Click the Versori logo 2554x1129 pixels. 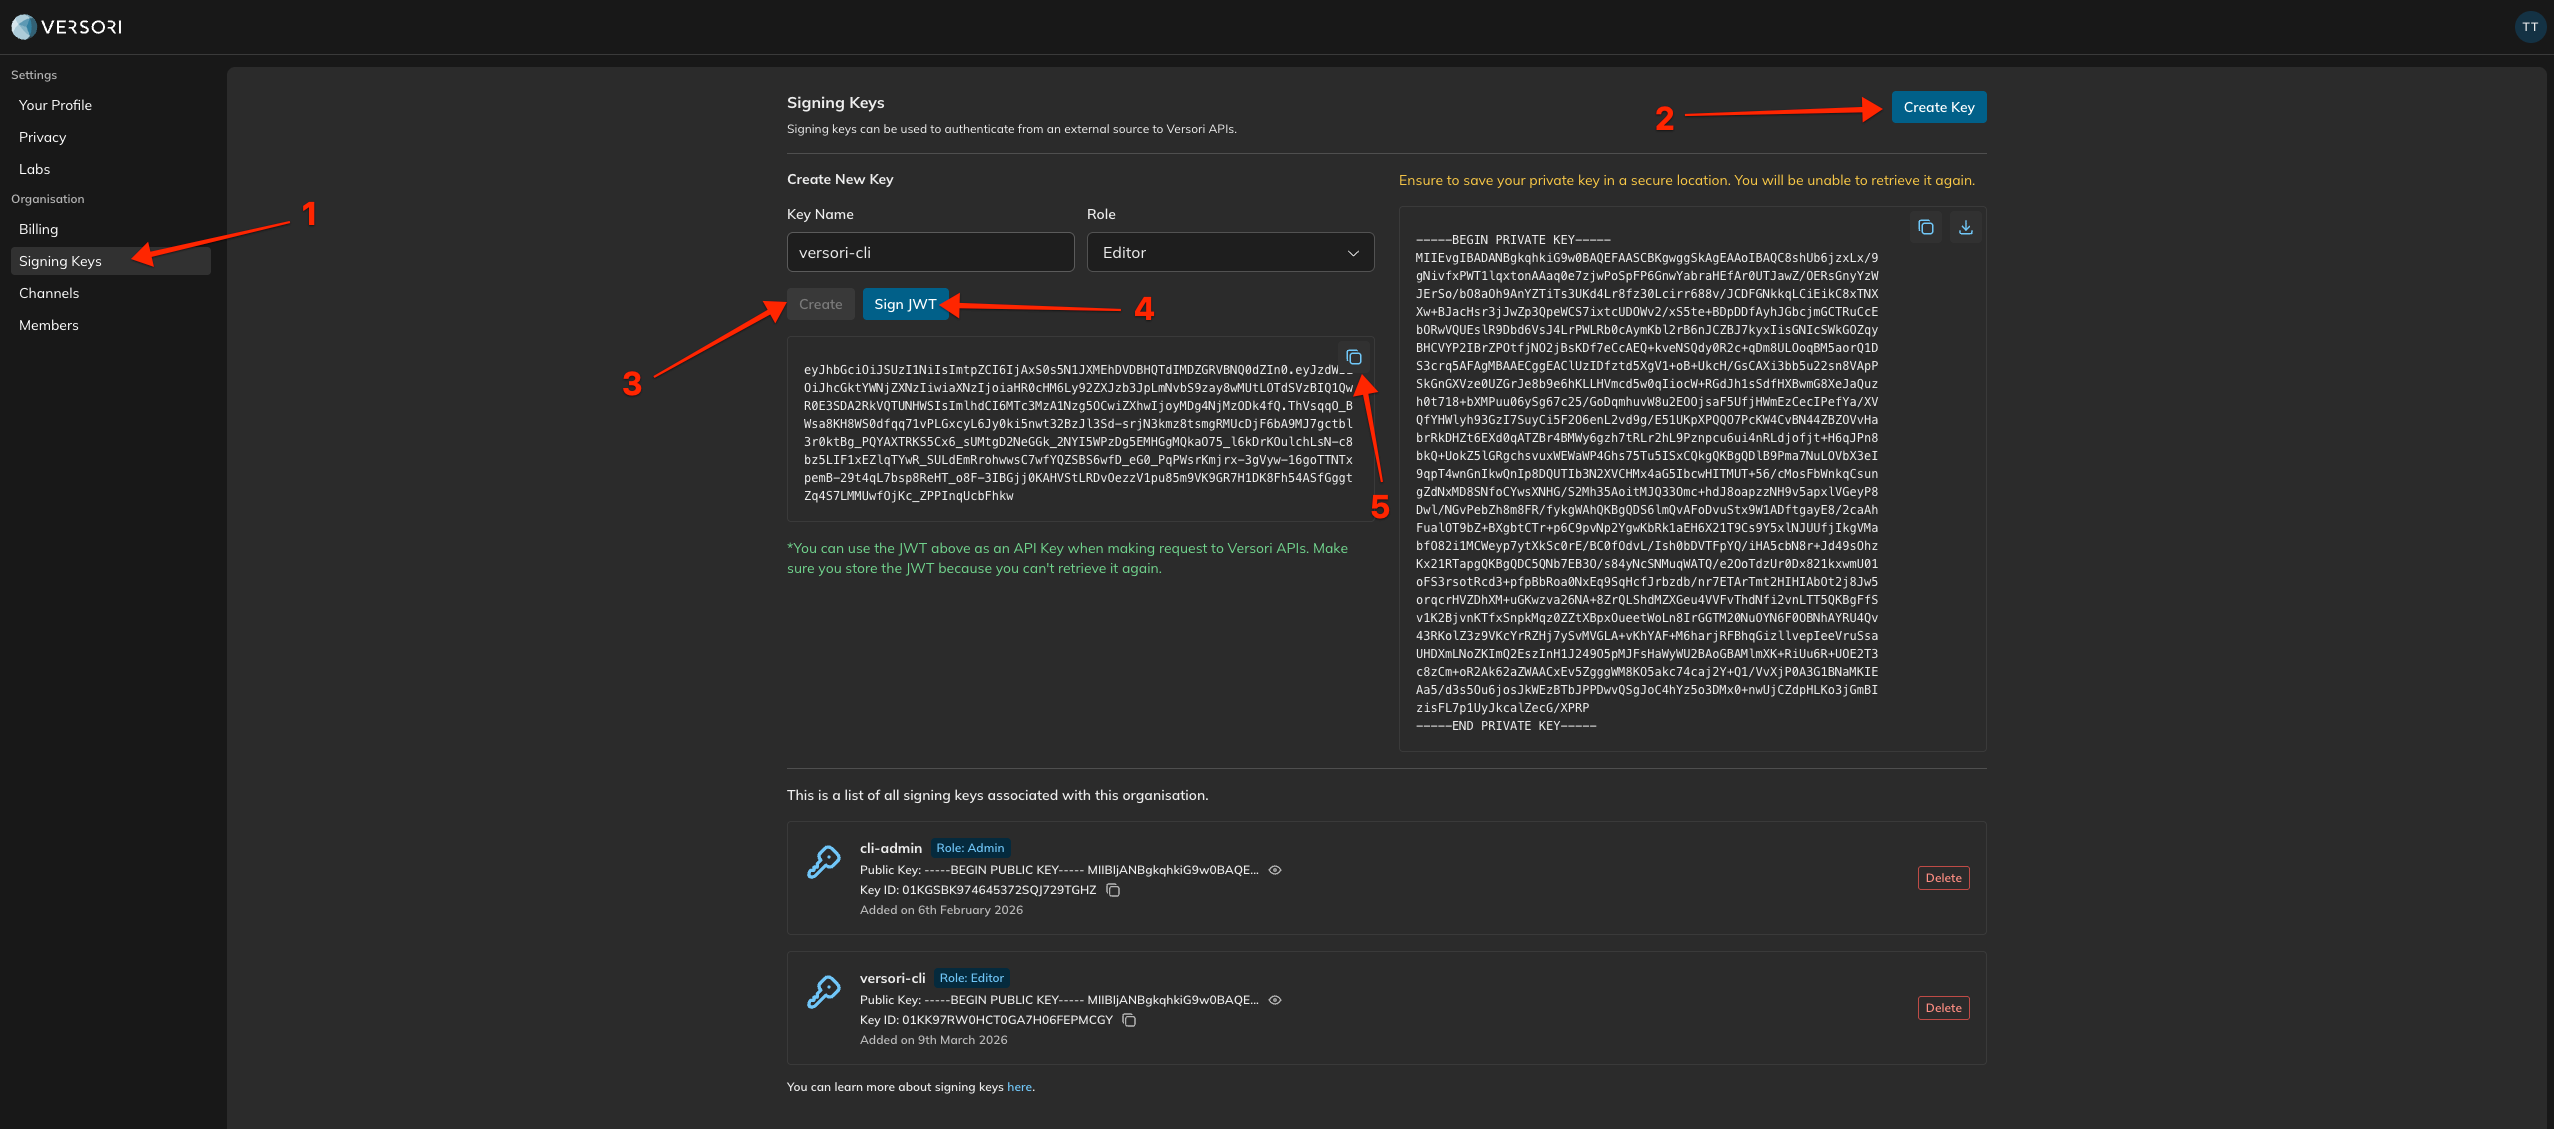tap(66, 27)
